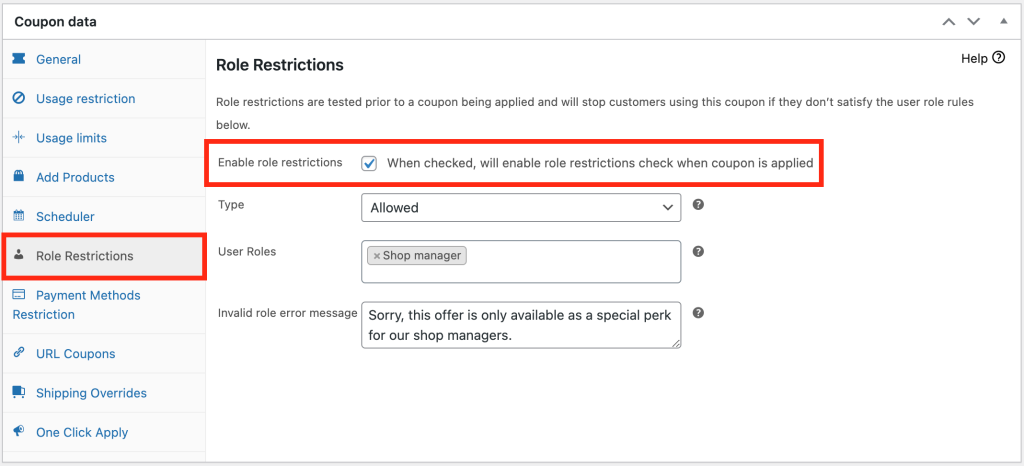Collapse the Coupon data panel with triangle toggle
This screenshot has height=466, width=1024.
(1004, 22)
